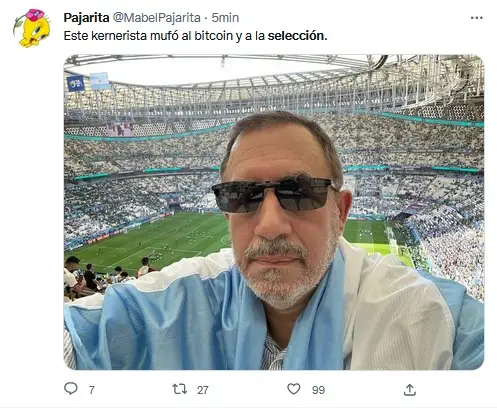Expand the stadium selfie photo

click(x=274, y=212)
